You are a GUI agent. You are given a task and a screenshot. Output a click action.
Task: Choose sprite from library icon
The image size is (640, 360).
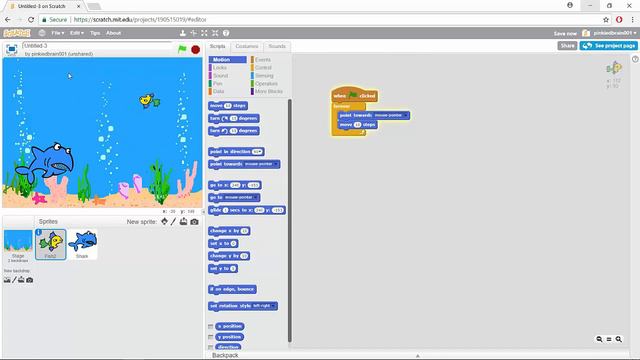[164, 221]
